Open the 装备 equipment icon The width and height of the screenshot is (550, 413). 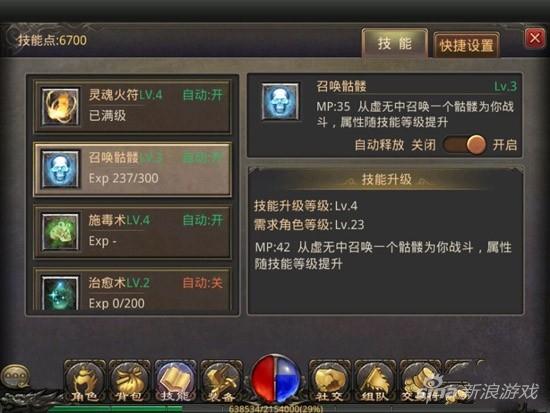(x=221, y=382)
